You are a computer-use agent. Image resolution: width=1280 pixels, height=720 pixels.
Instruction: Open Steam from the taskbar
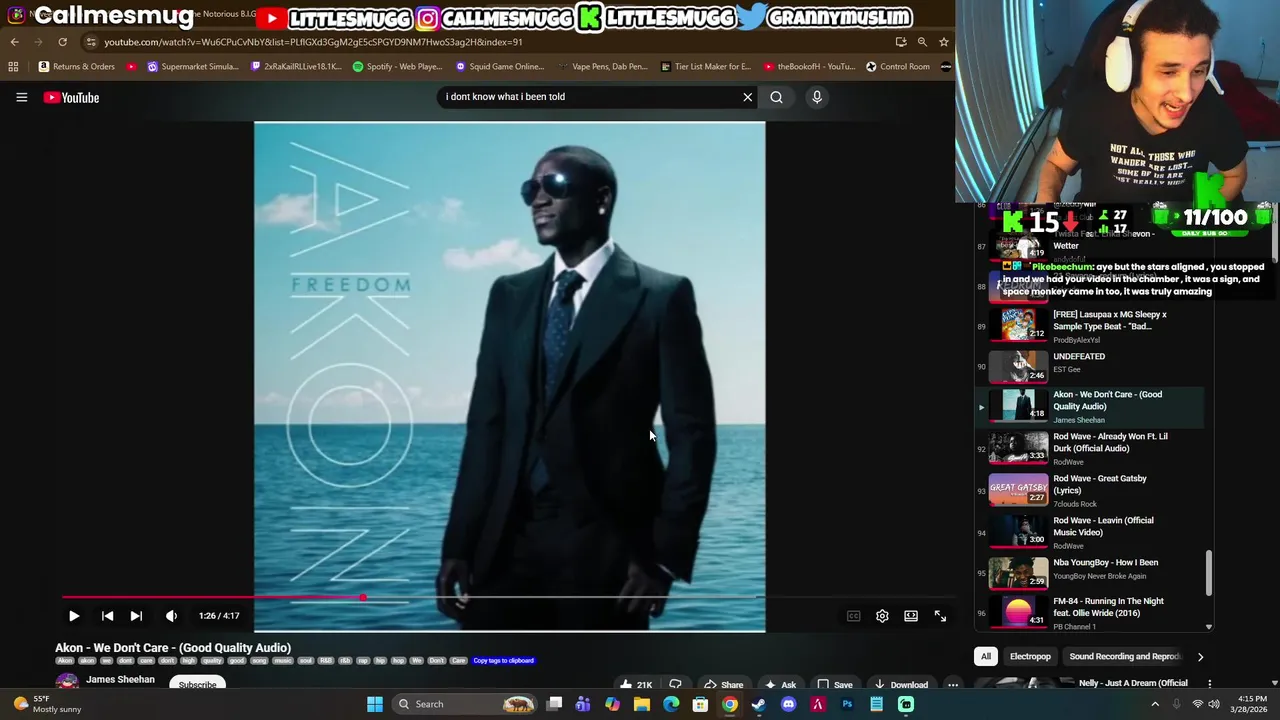pos(759,704)
